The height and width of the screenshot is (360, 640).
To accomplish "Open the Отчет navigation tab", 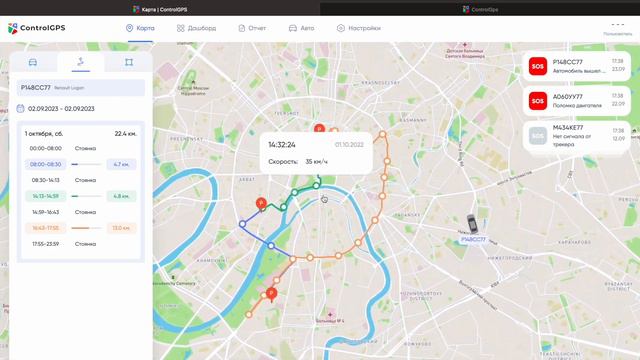I will [252, 28].
